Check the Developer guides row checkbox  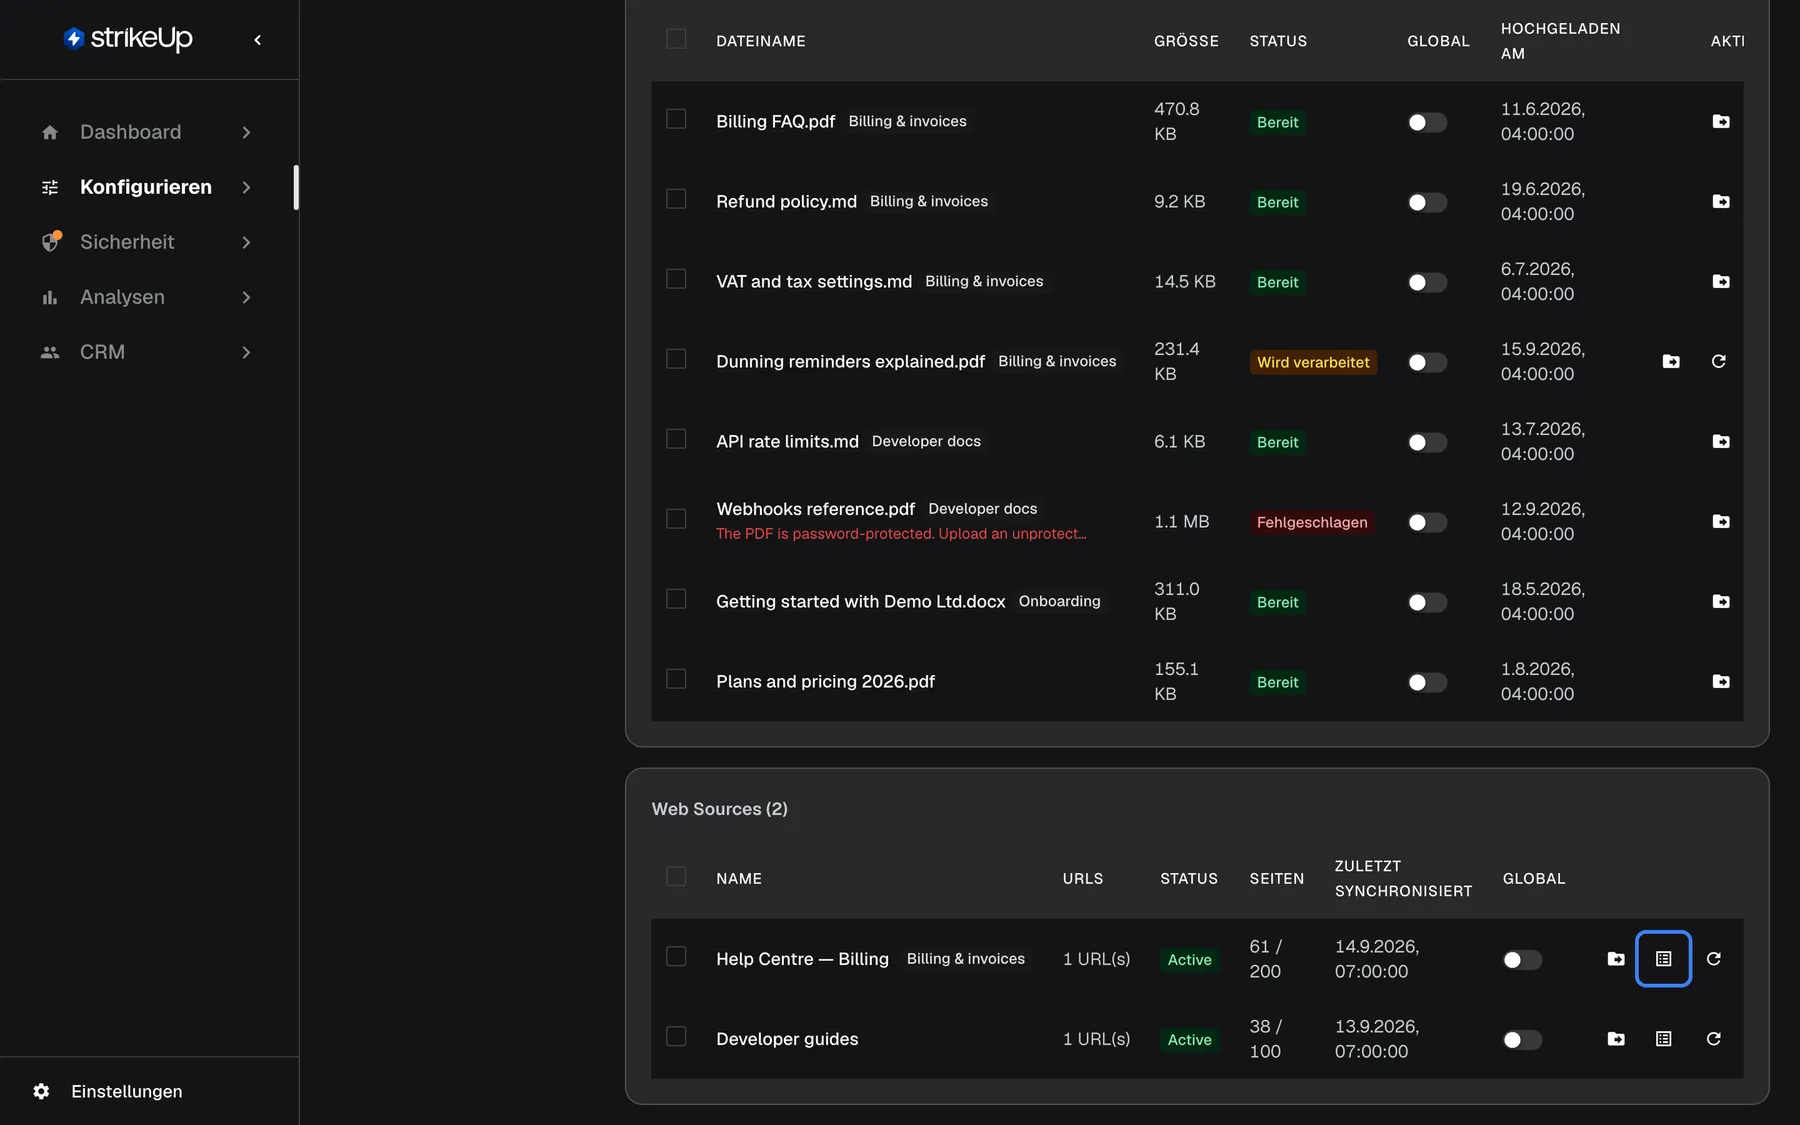click(676, 1037)
